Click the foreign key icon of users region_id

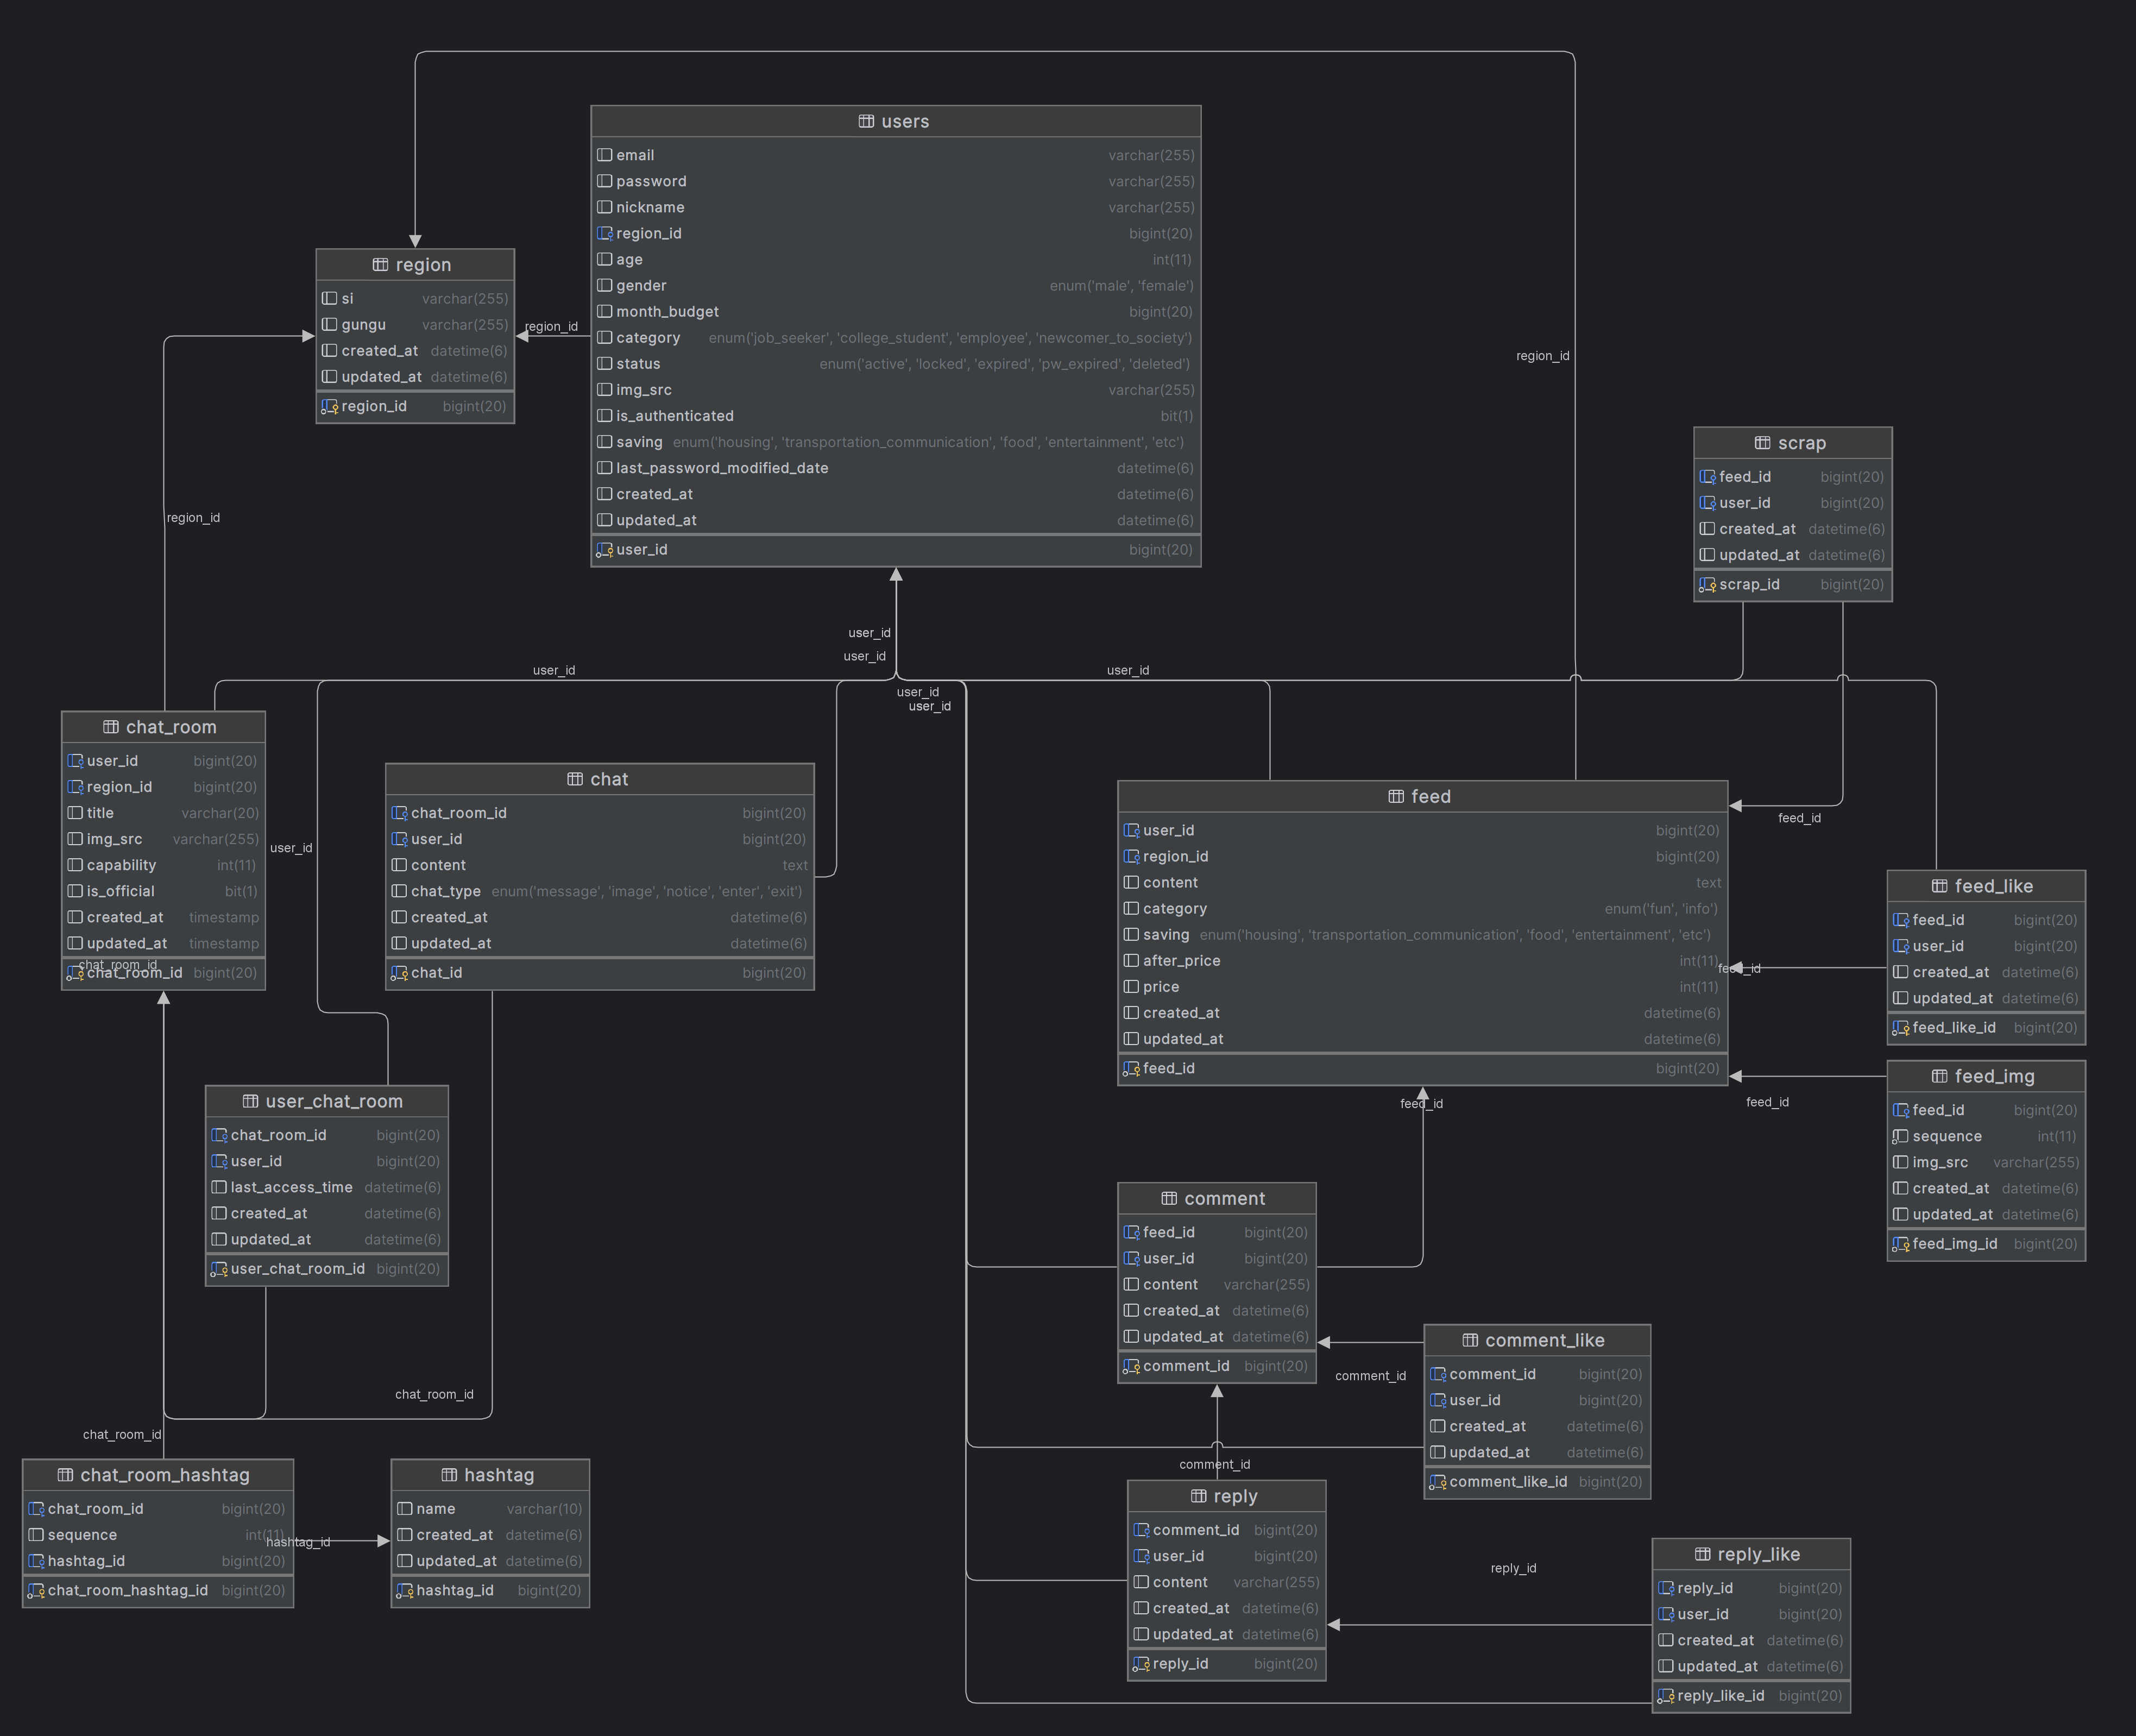604,234
